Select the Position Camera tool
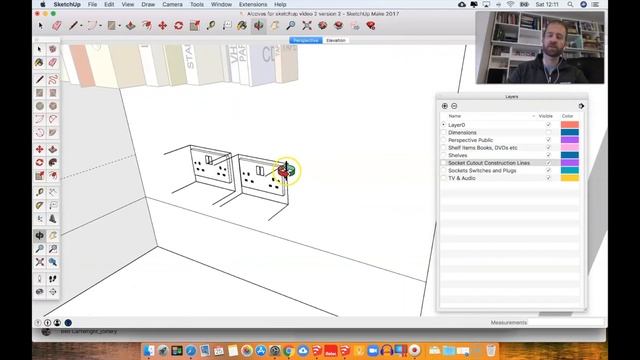 40,278
